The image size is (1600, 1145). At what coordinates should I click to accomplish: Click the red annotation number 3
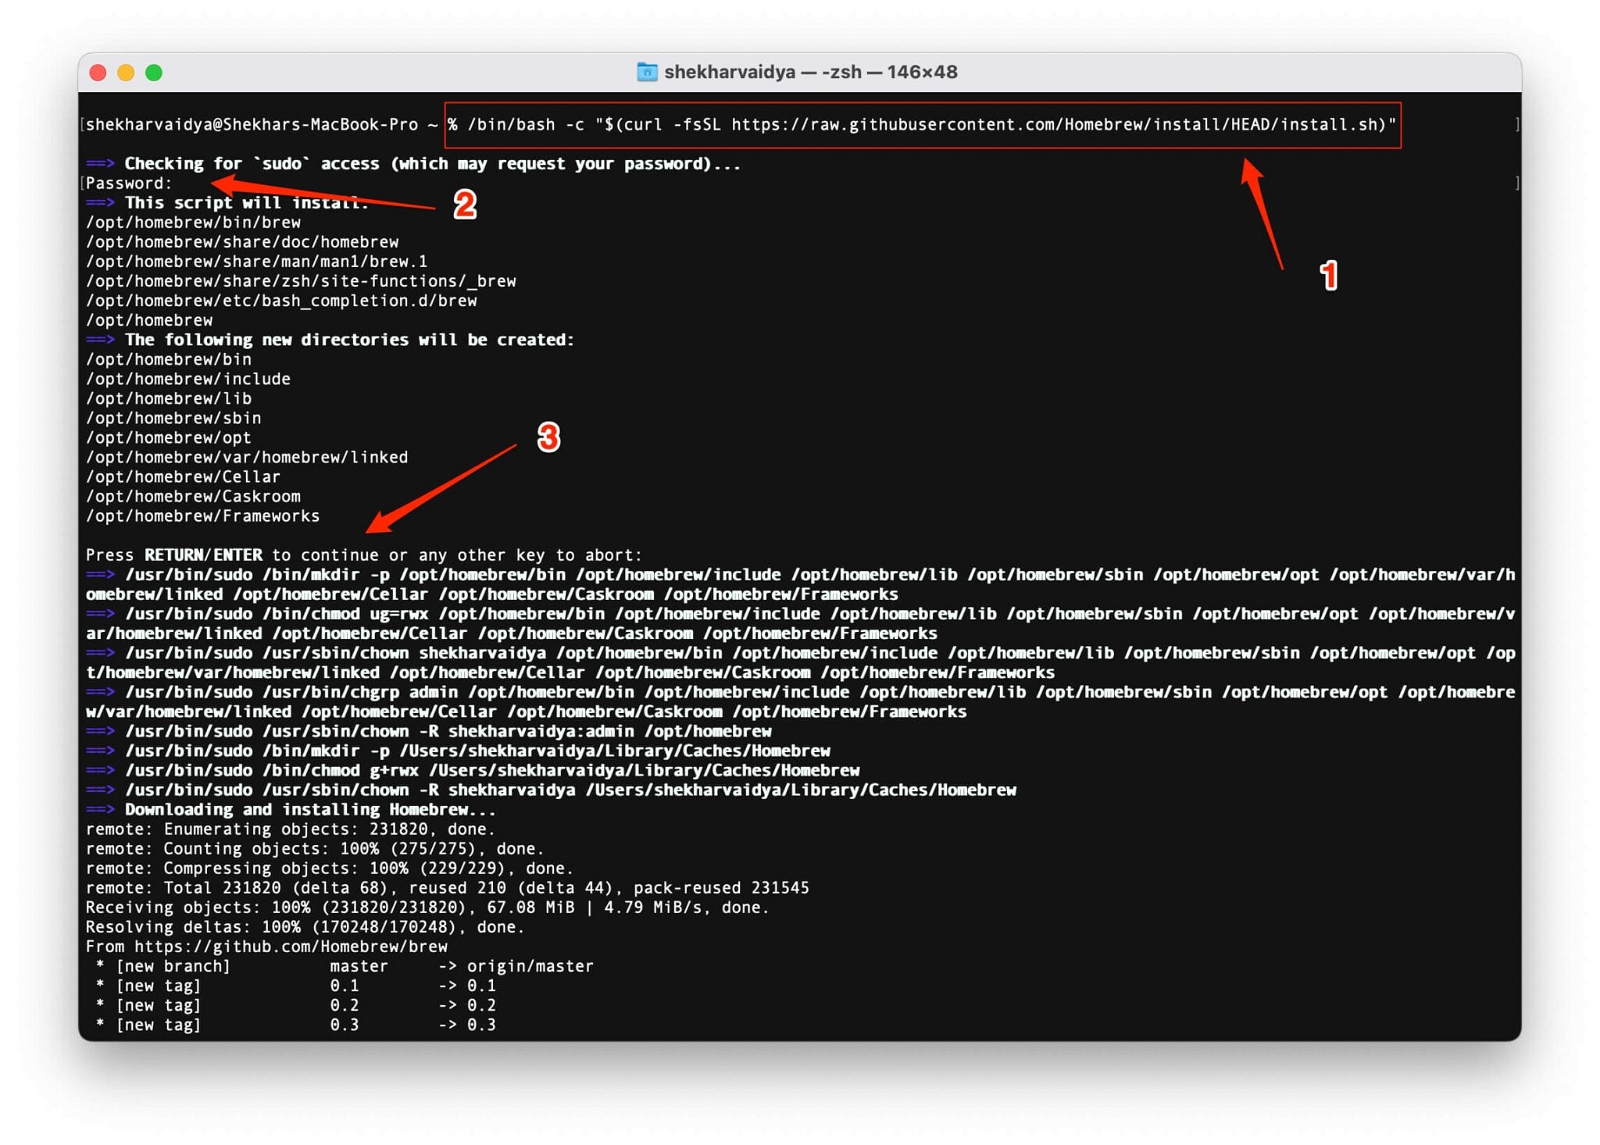548,437
